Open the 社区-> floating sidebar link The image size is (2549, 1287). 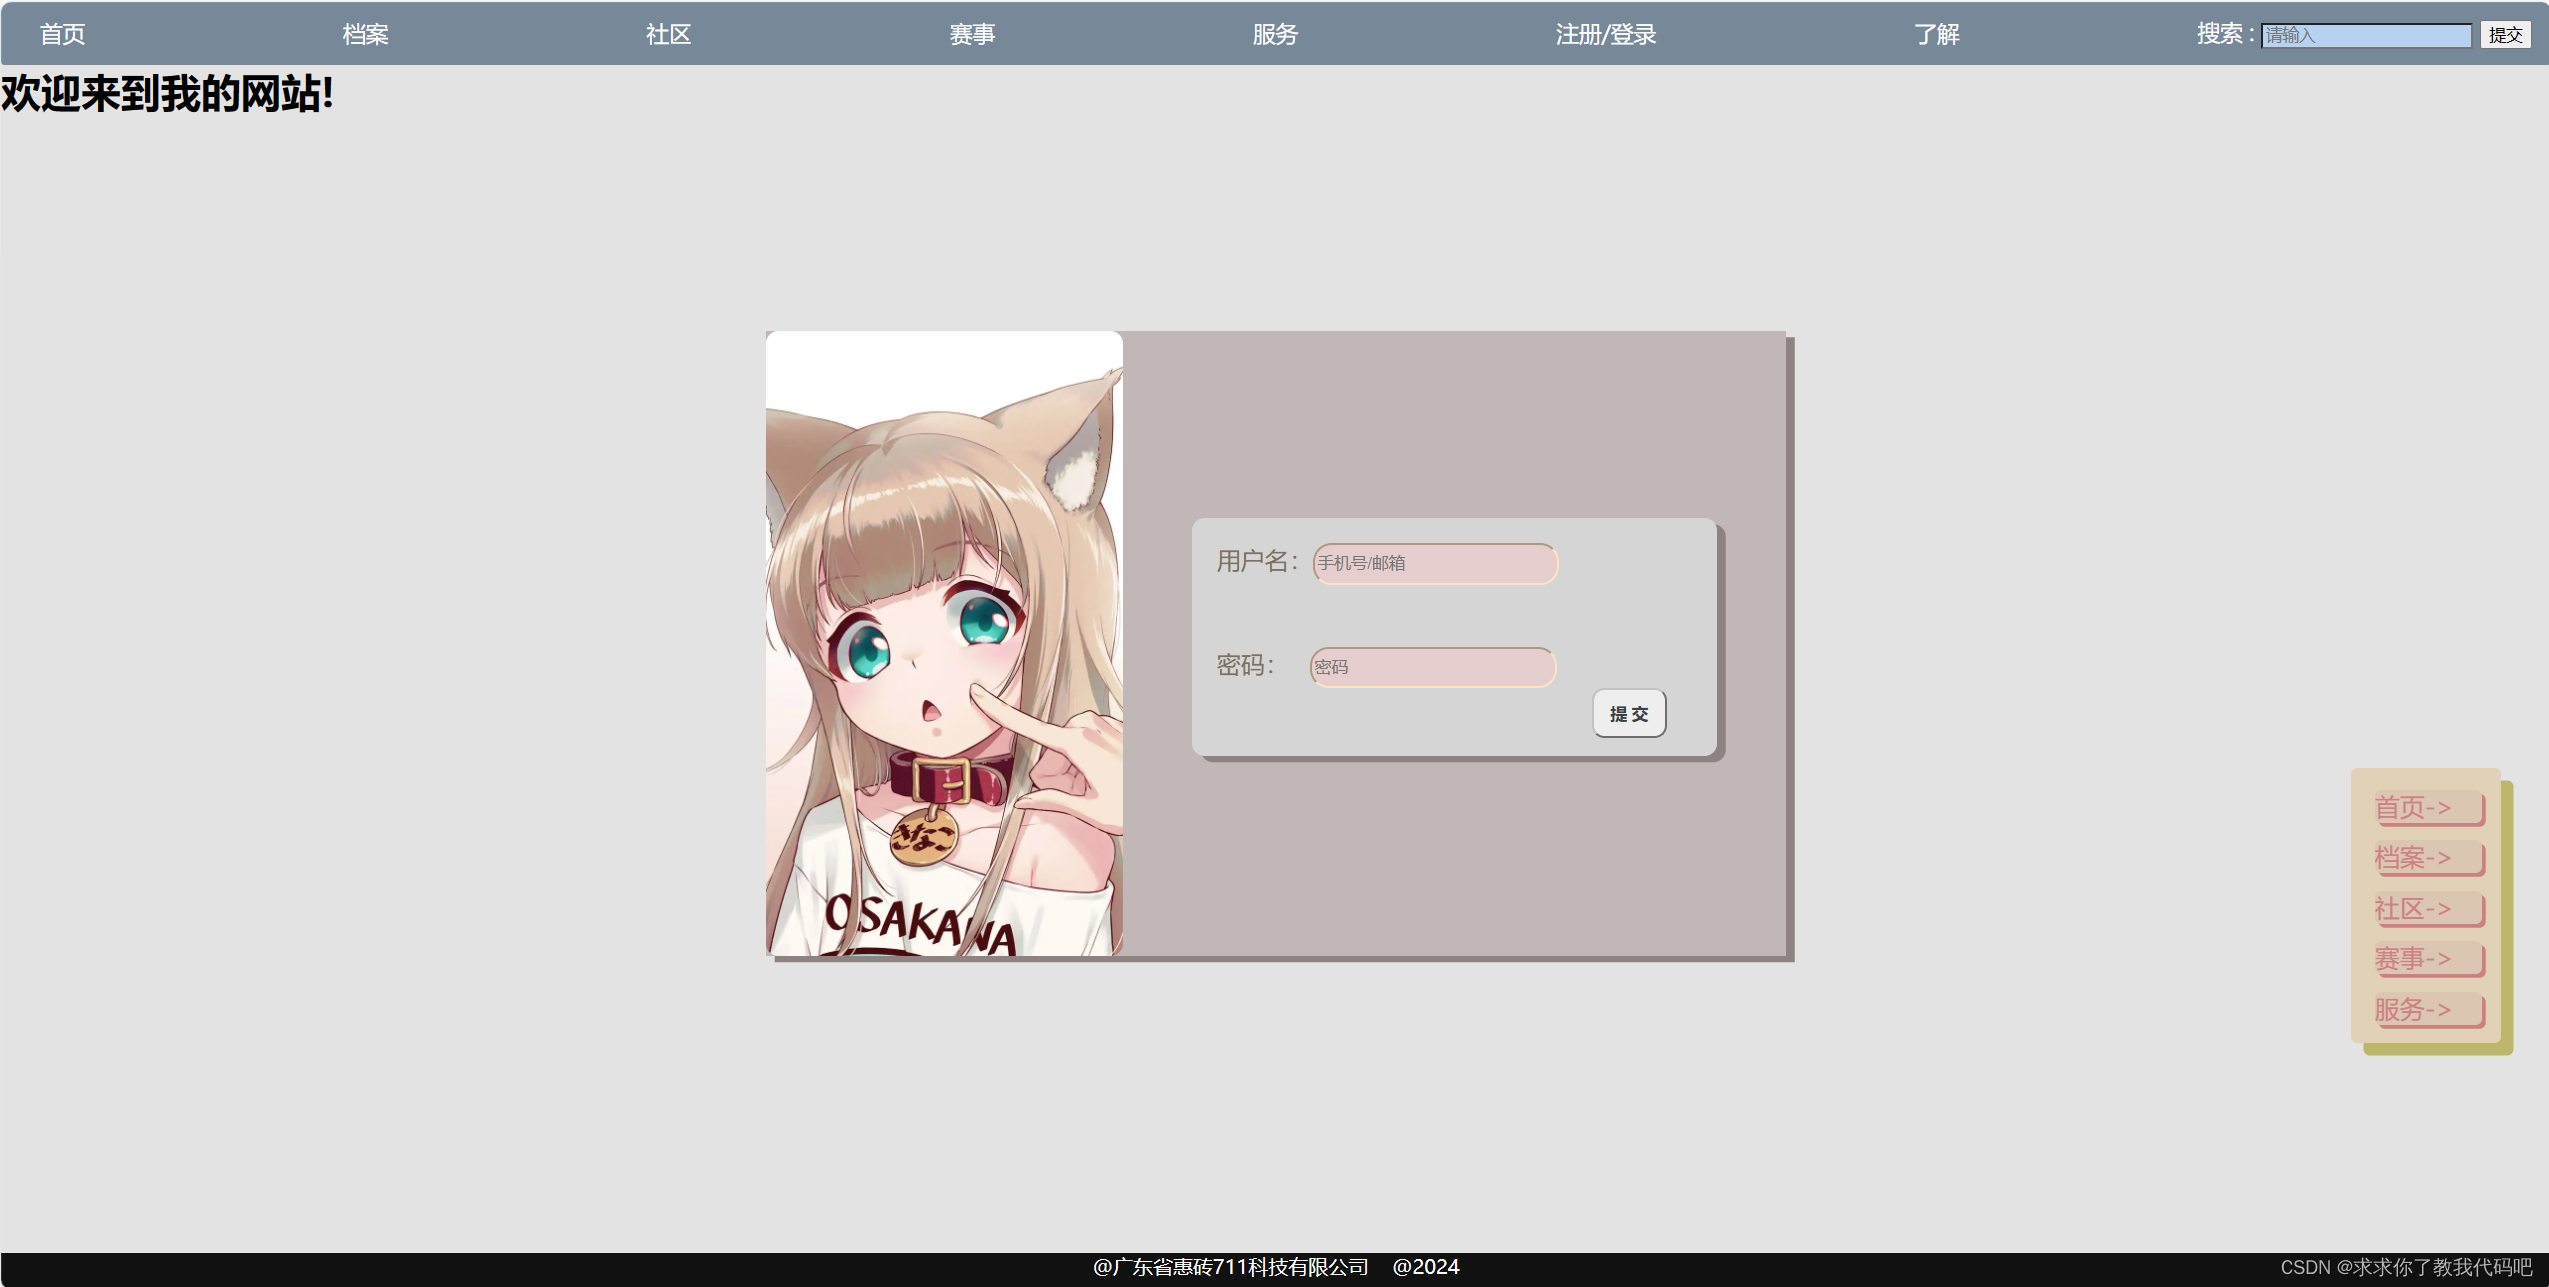tap(2412, 909)
